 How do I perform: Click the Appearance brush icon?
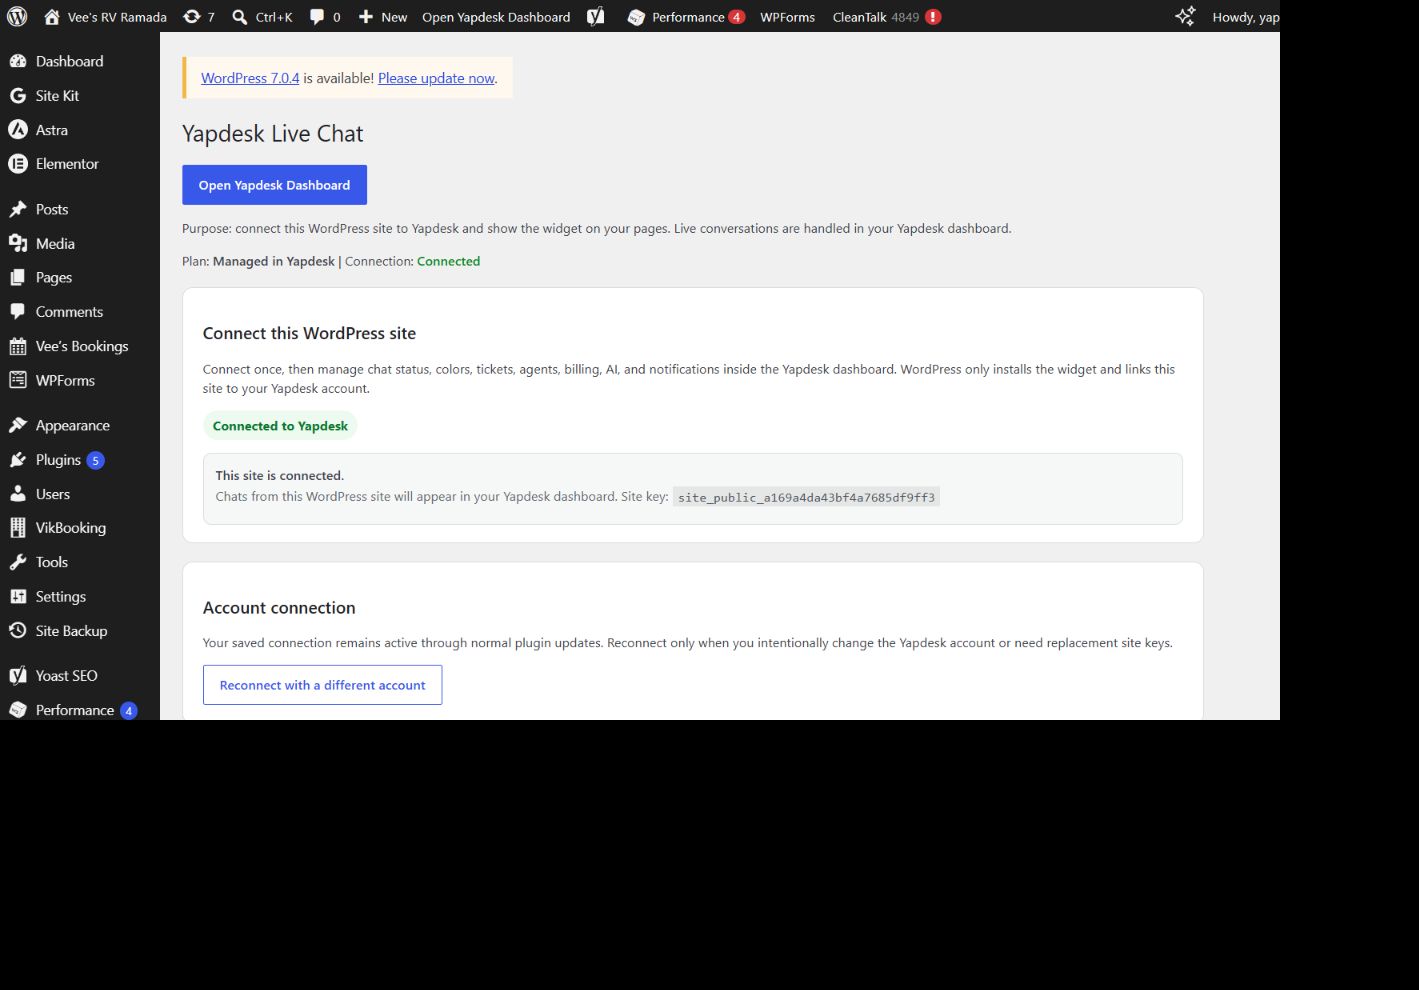coord(18,425)
